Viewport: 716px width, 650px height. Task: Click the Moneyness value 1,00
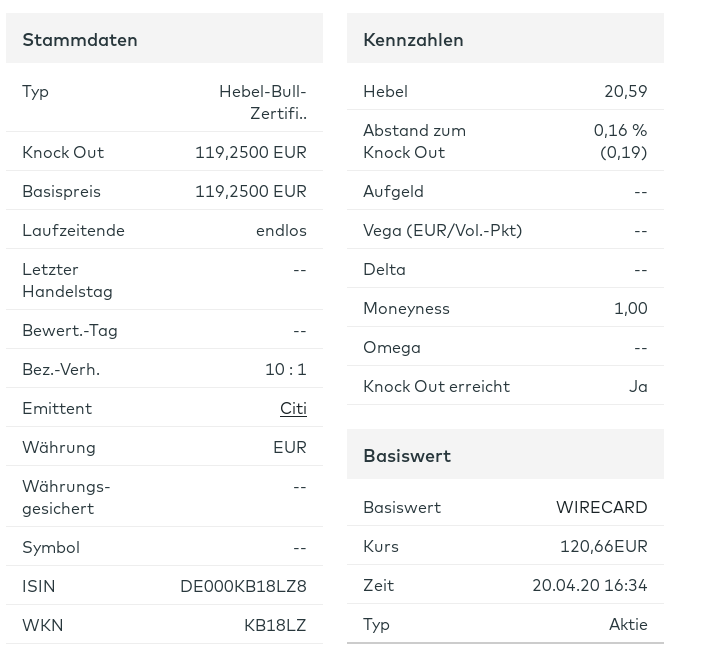tap(630, 308)
